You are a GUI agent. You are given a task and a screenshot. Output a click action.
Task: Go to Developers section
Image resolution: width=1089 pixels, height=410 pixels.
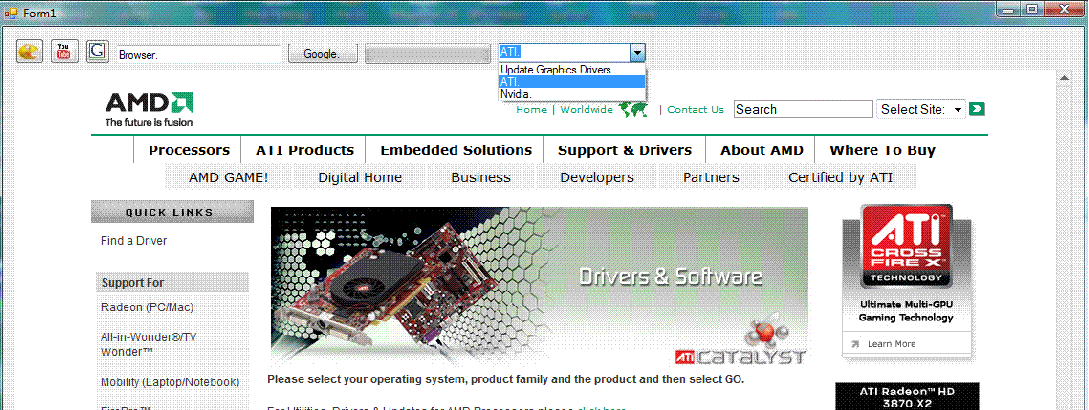pyautogui.click(x=597, y=177)
